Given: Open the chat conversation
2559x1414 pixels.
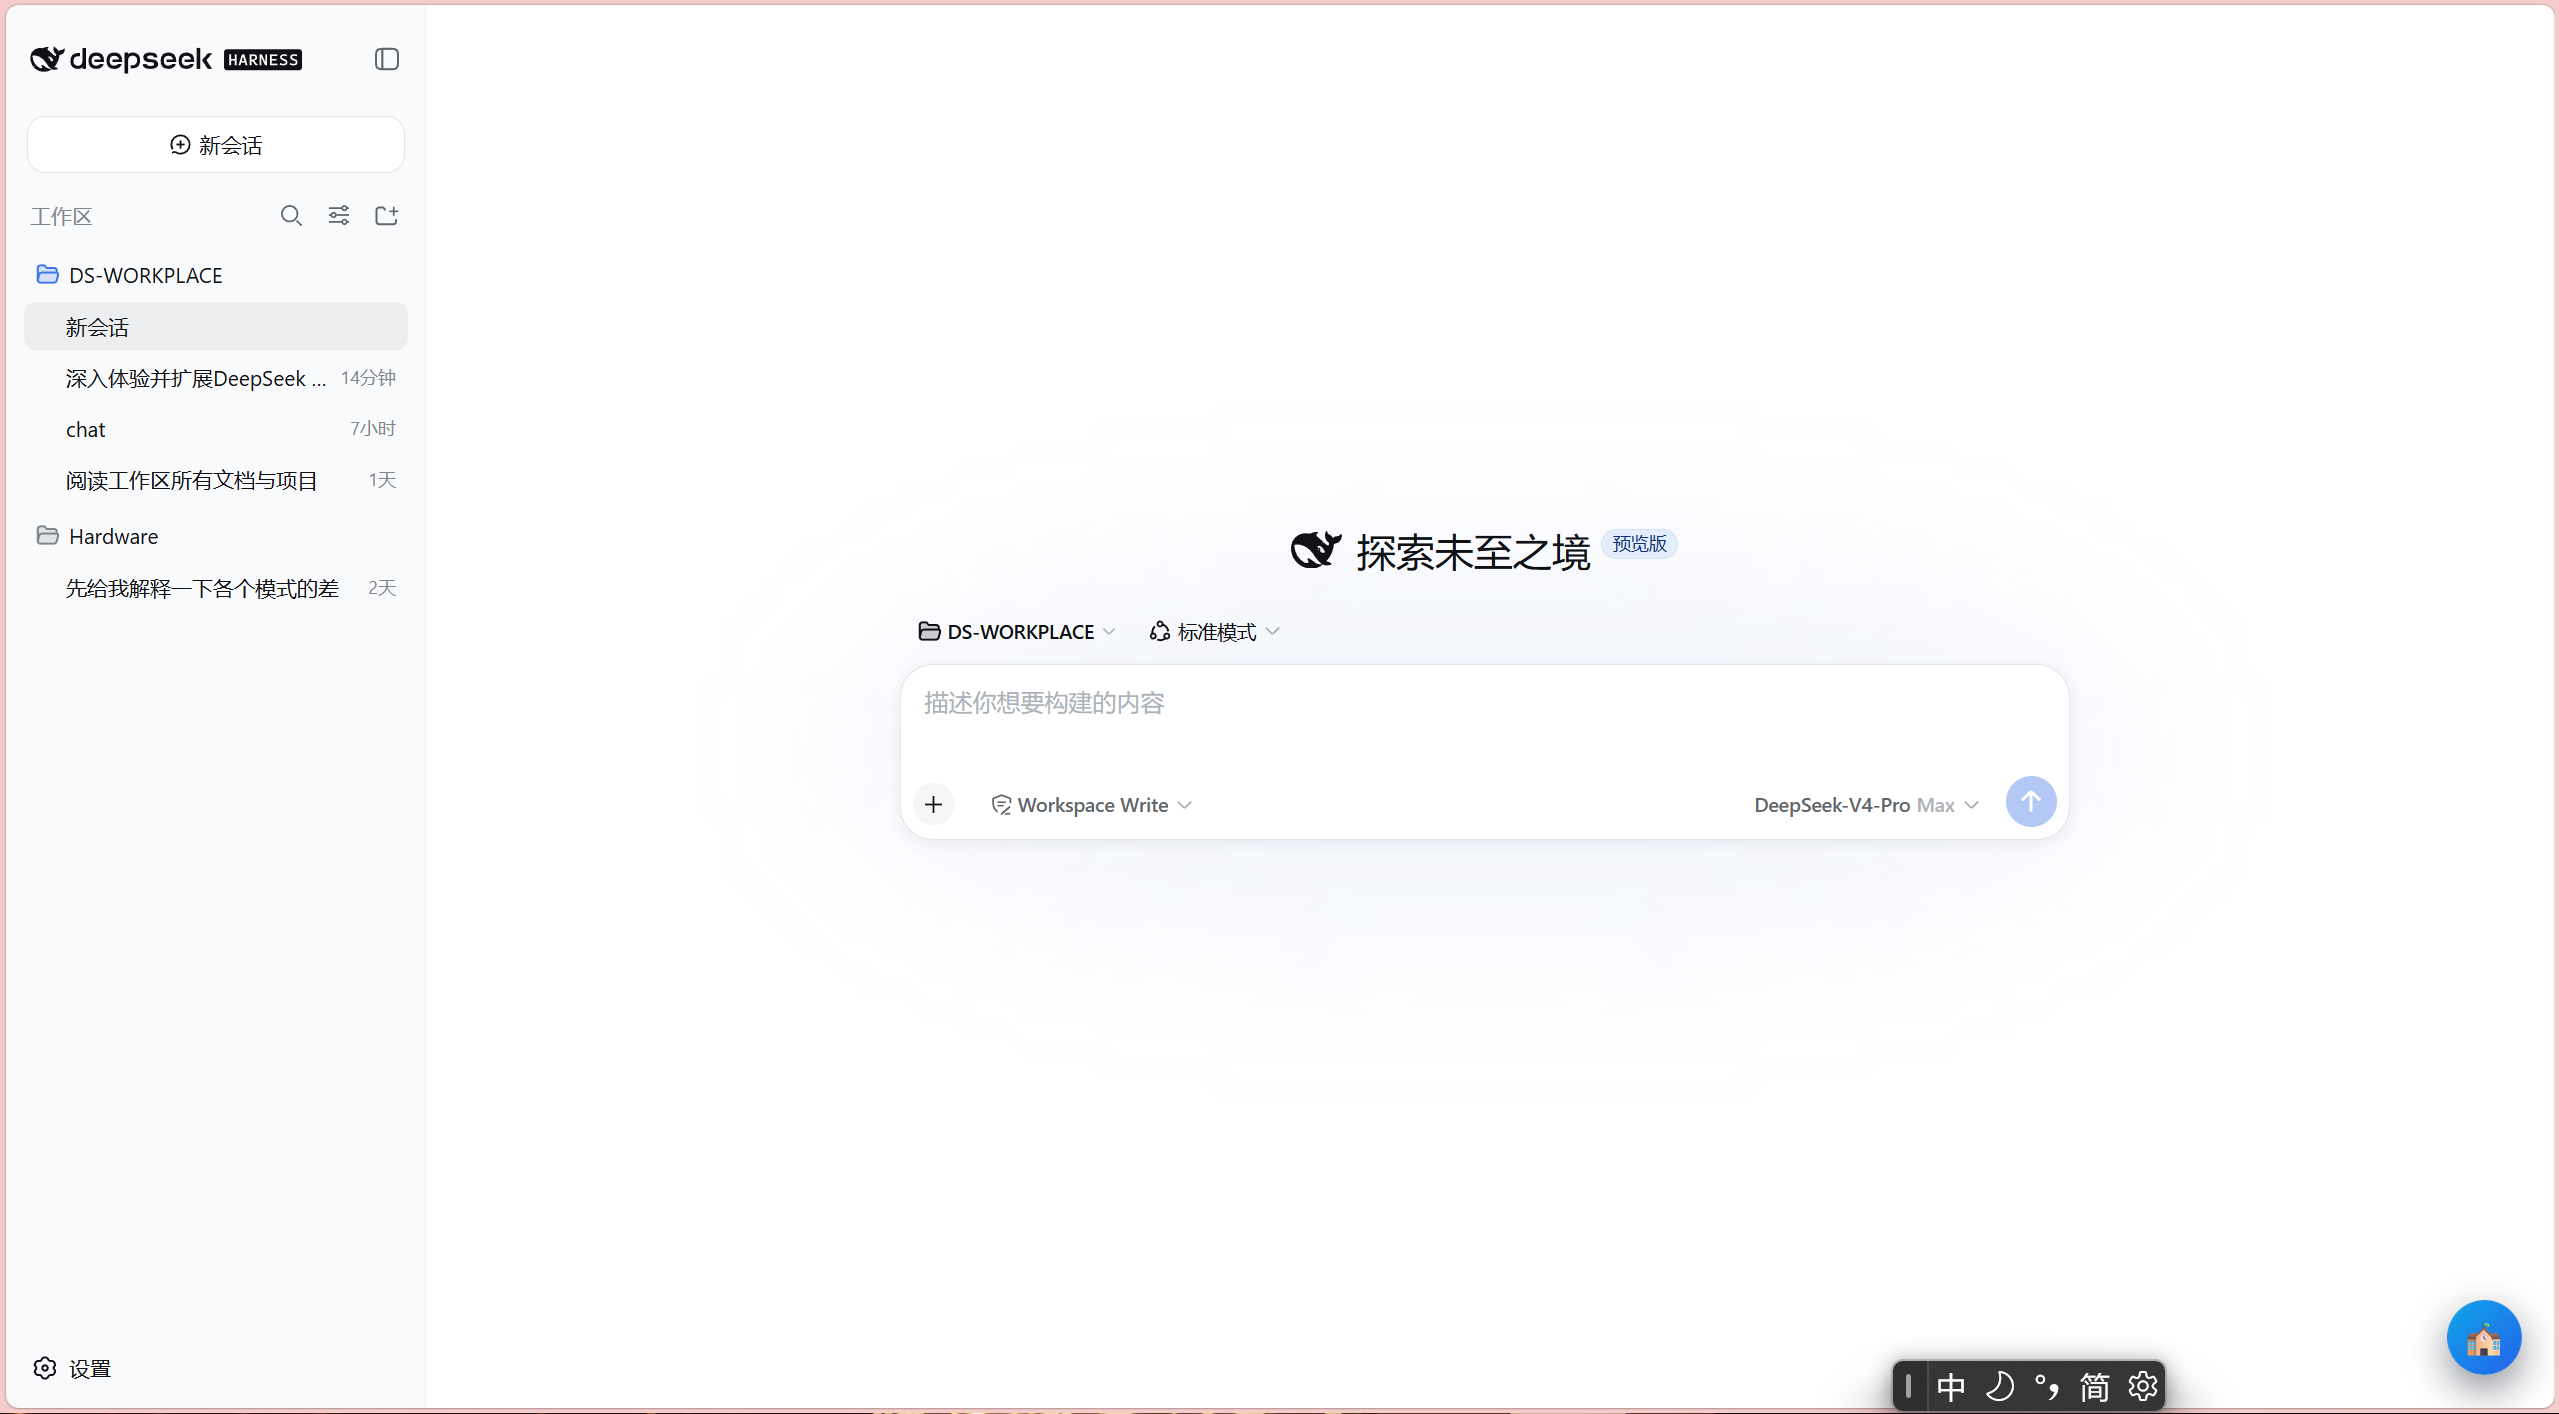Looking at the screenshot, I should [216, 429].
